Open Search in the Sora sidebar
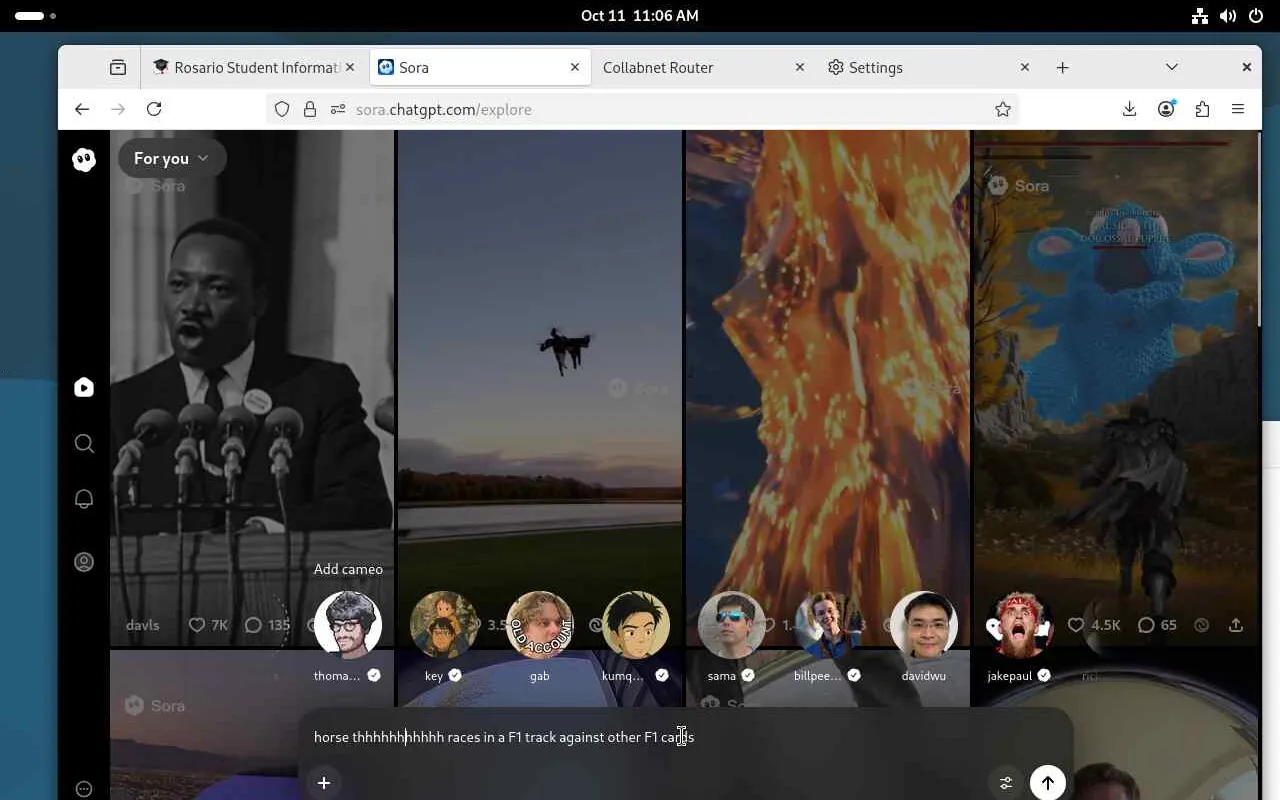This screenshot has width=1280, height=800. click(84, 443)
